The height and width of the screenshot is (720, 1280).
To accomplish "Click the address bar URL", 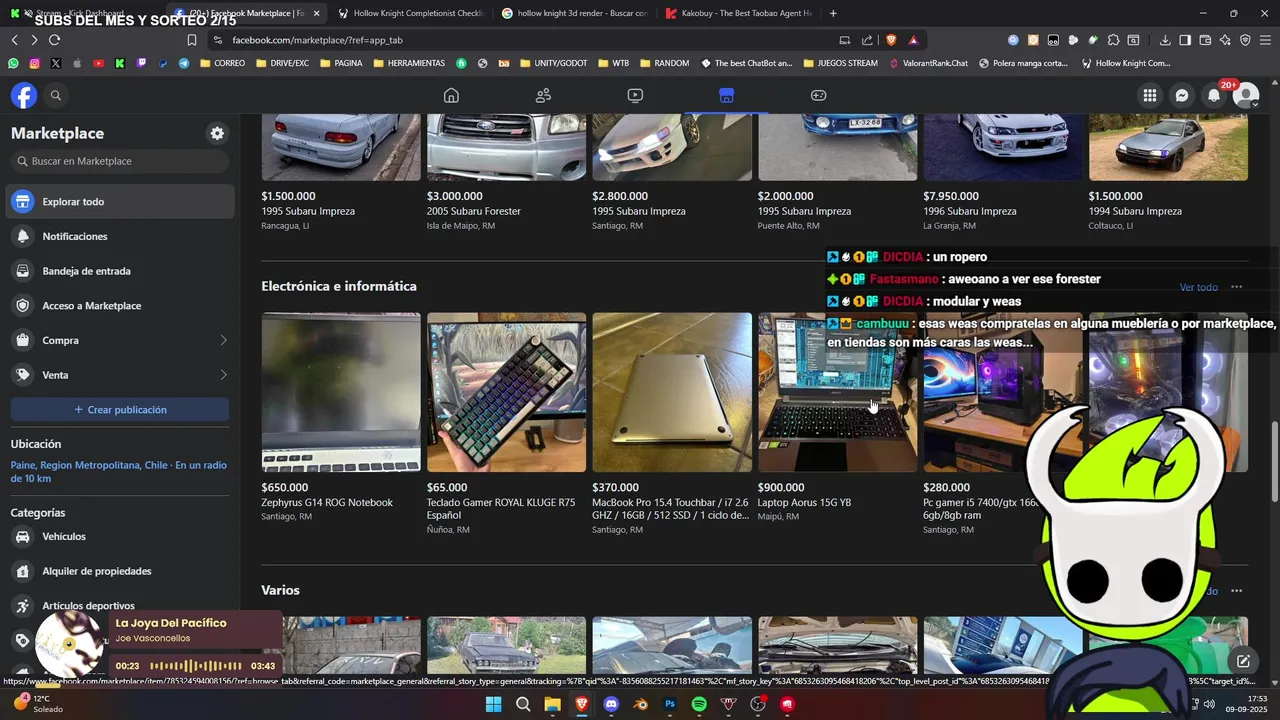I will pyautogui.click(x=317, y=40).
